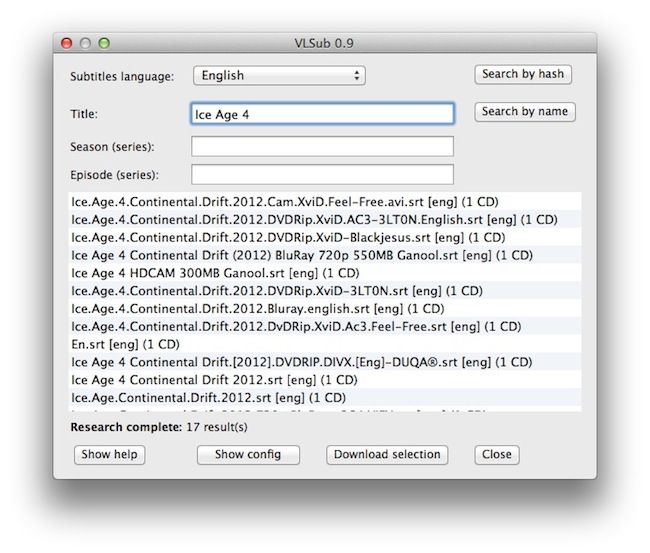Select the DvDRip.XviD.Ac3.Feel-Free.srt result
The height and width of the screenshot is (553, 650).
click(325, 327)
